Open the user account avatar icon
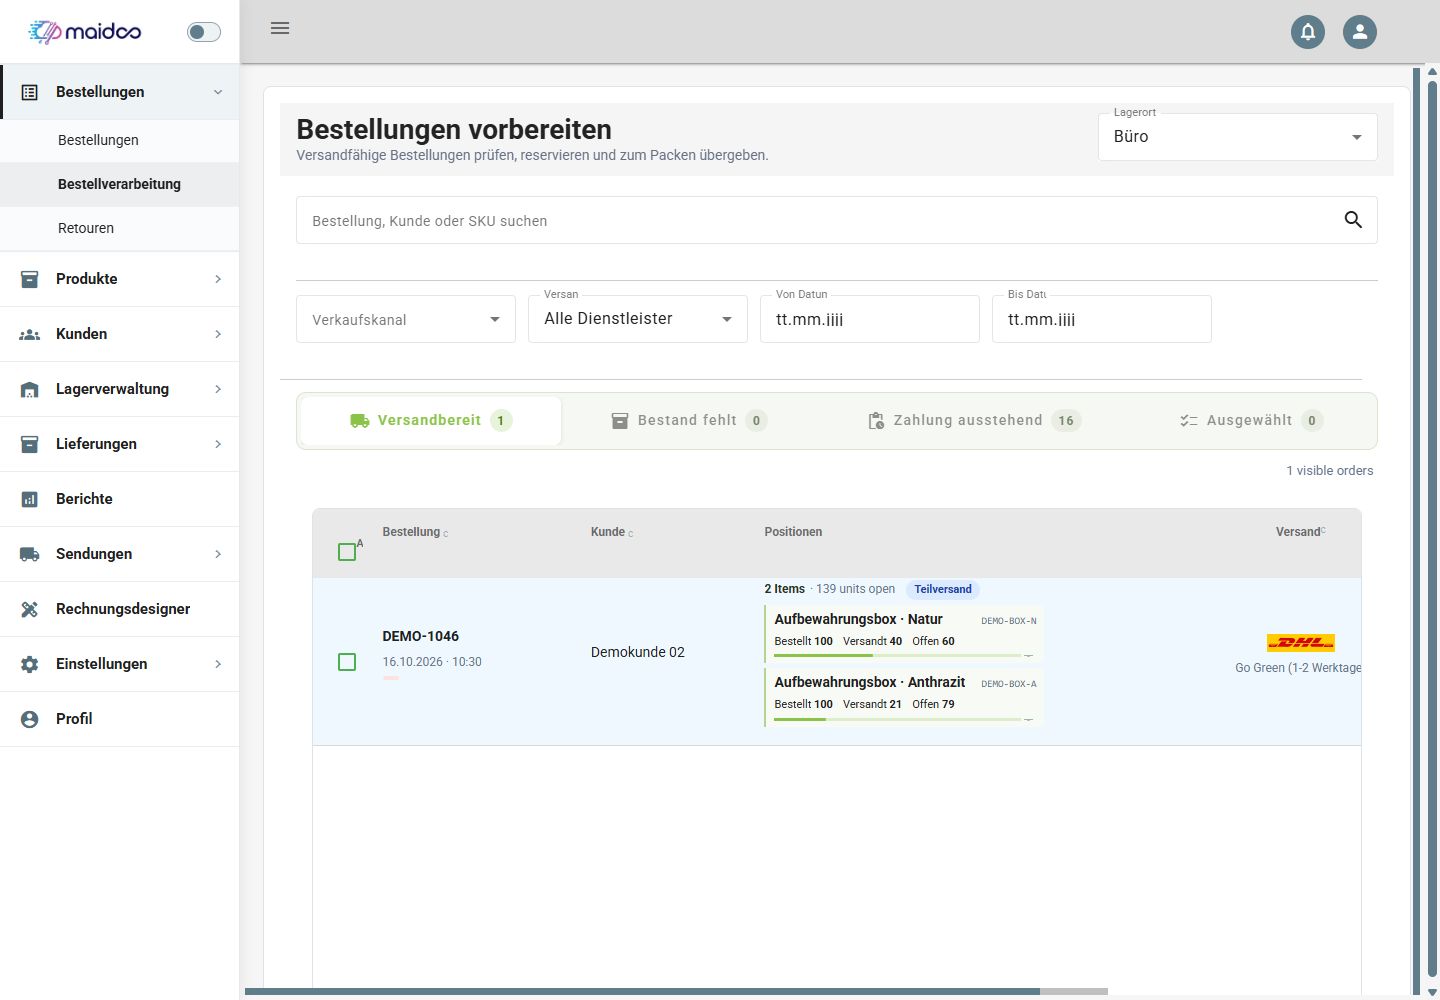The height and width of the screenshot is (1000, 1440). [x=1360, y=32]
